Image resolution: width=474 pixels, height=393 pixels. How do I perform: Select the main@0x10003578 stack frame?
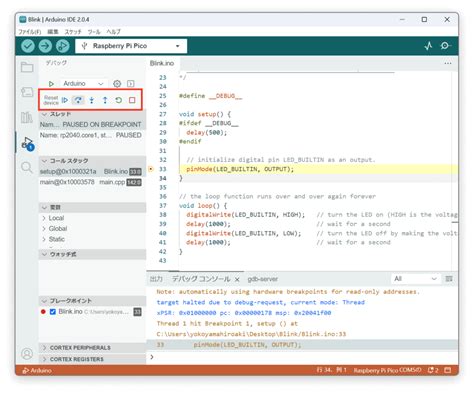pyautogui.click(x=92, y=182)
